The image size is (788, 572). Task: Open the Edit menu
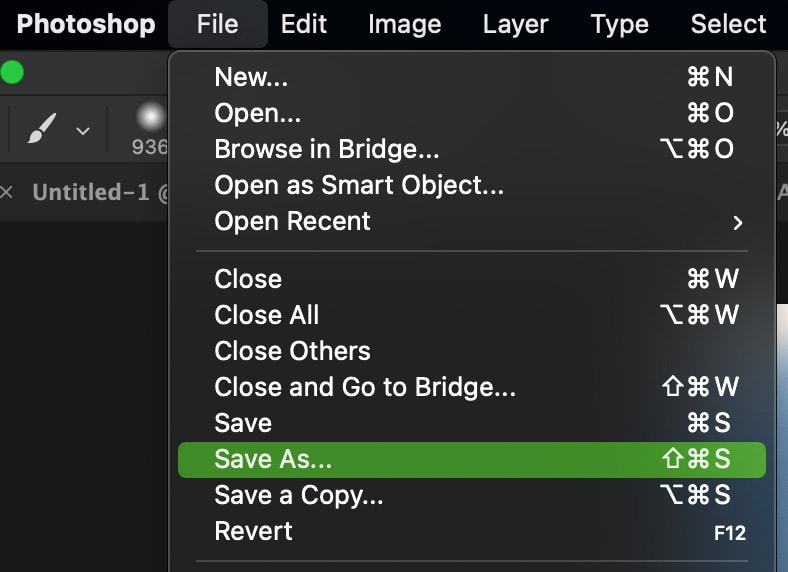click(304, 24)
